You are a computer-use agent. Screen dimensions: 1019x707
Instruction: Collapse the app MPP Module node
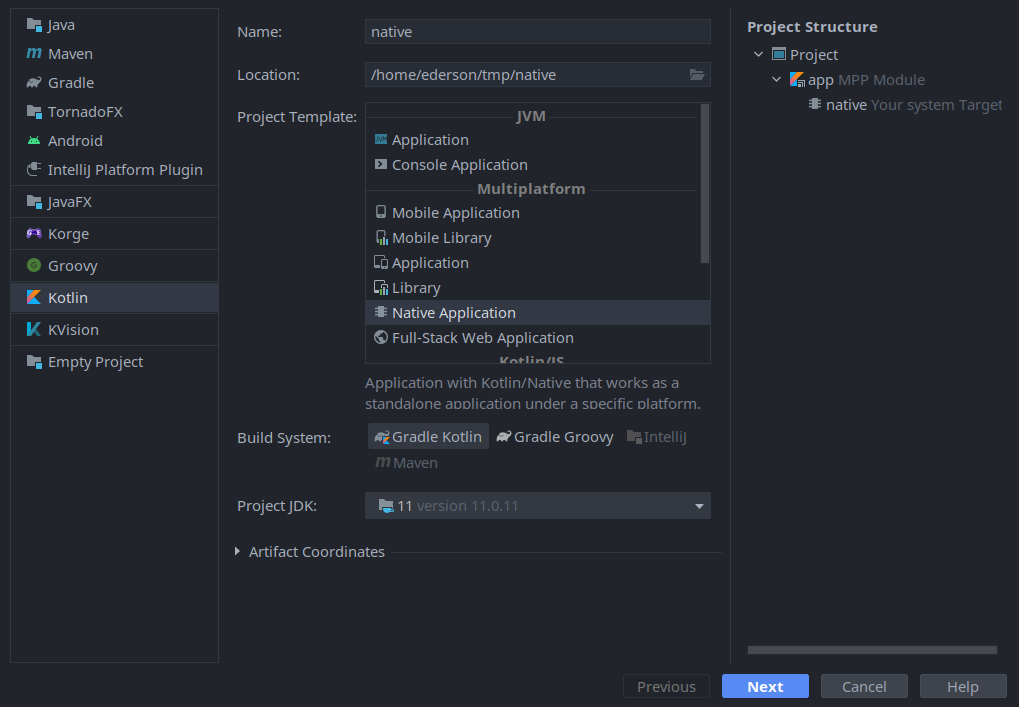(776, 79)
